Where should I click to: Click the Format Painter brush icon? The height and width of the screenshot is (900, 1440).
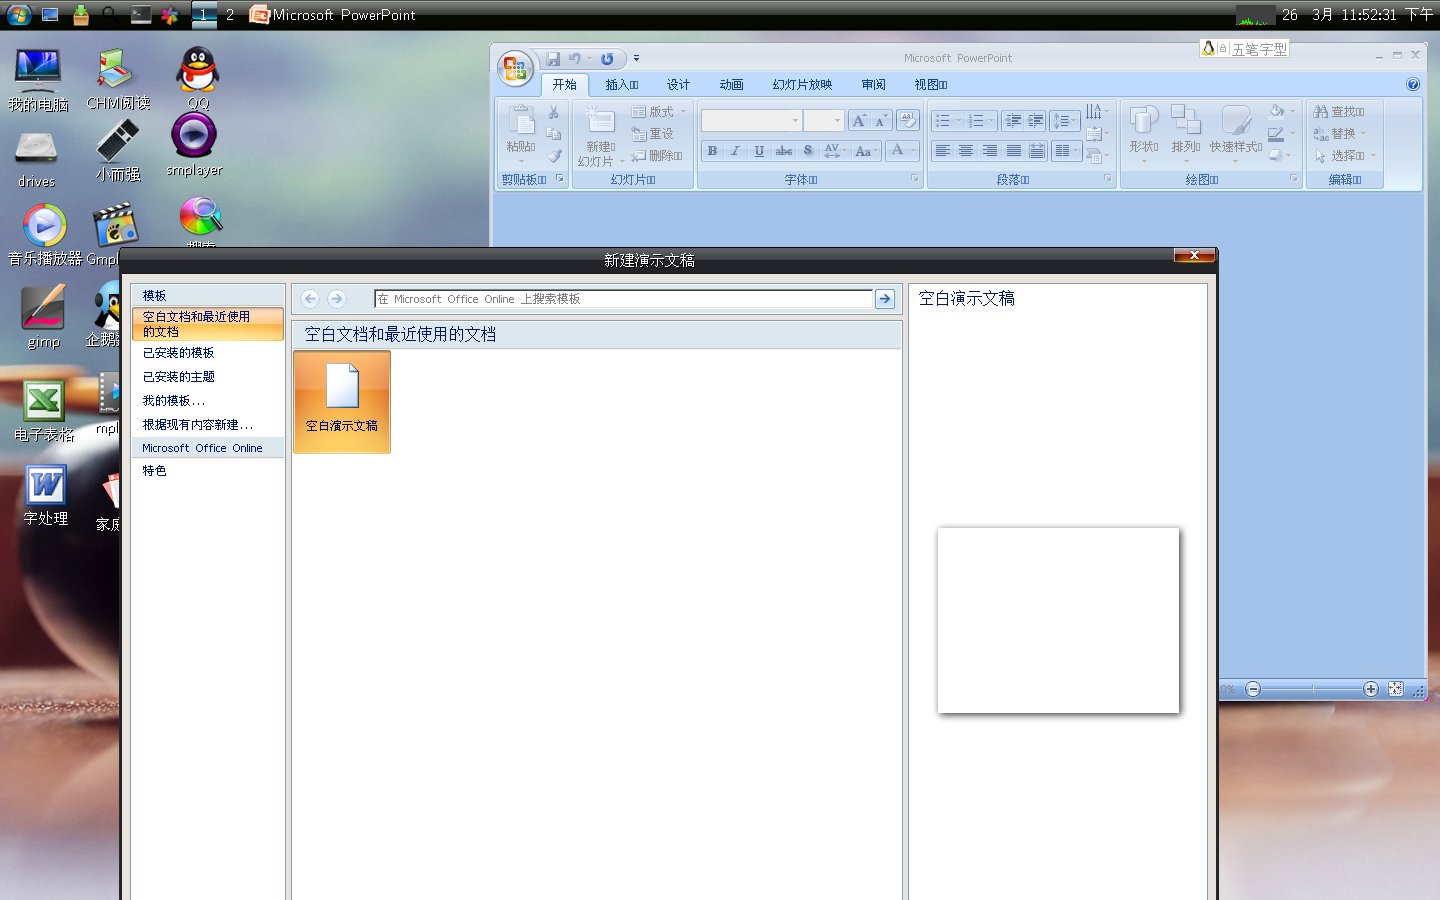point(554,156)
